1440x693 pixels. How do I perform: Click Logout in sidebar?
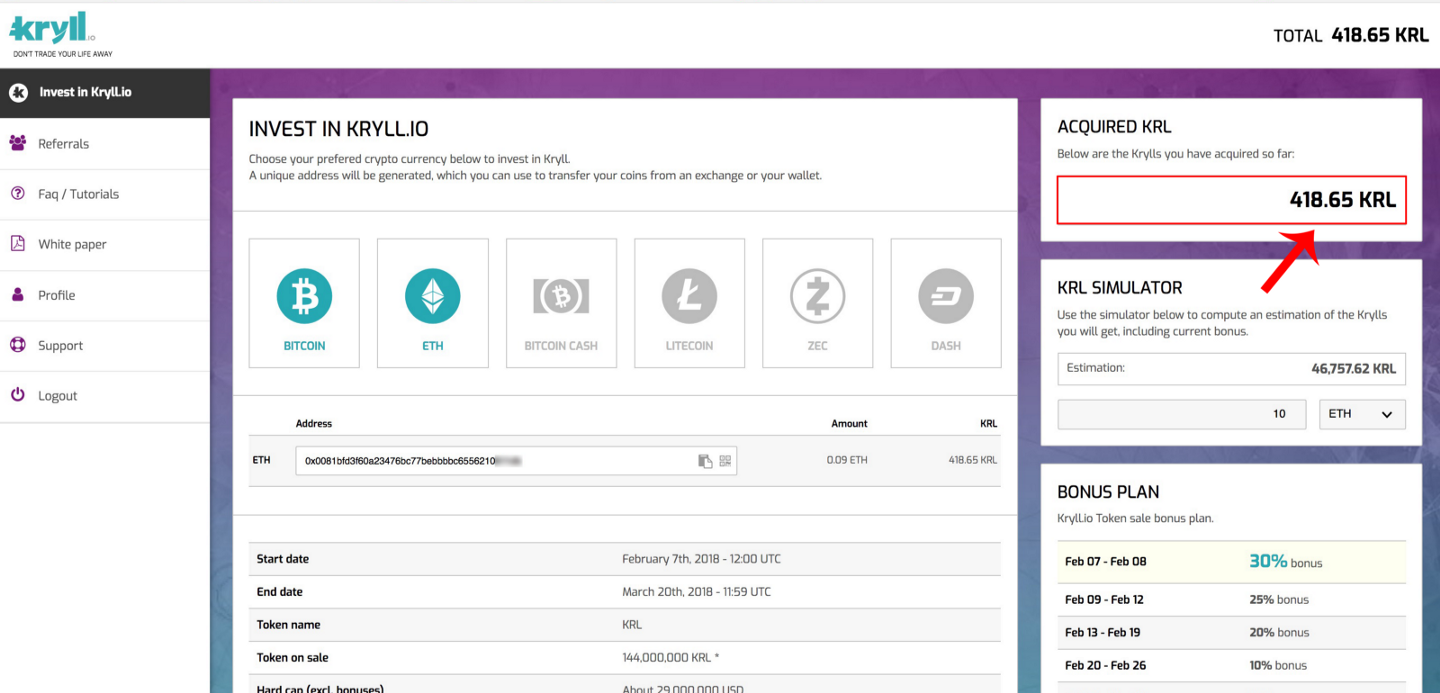click(105, 396)
